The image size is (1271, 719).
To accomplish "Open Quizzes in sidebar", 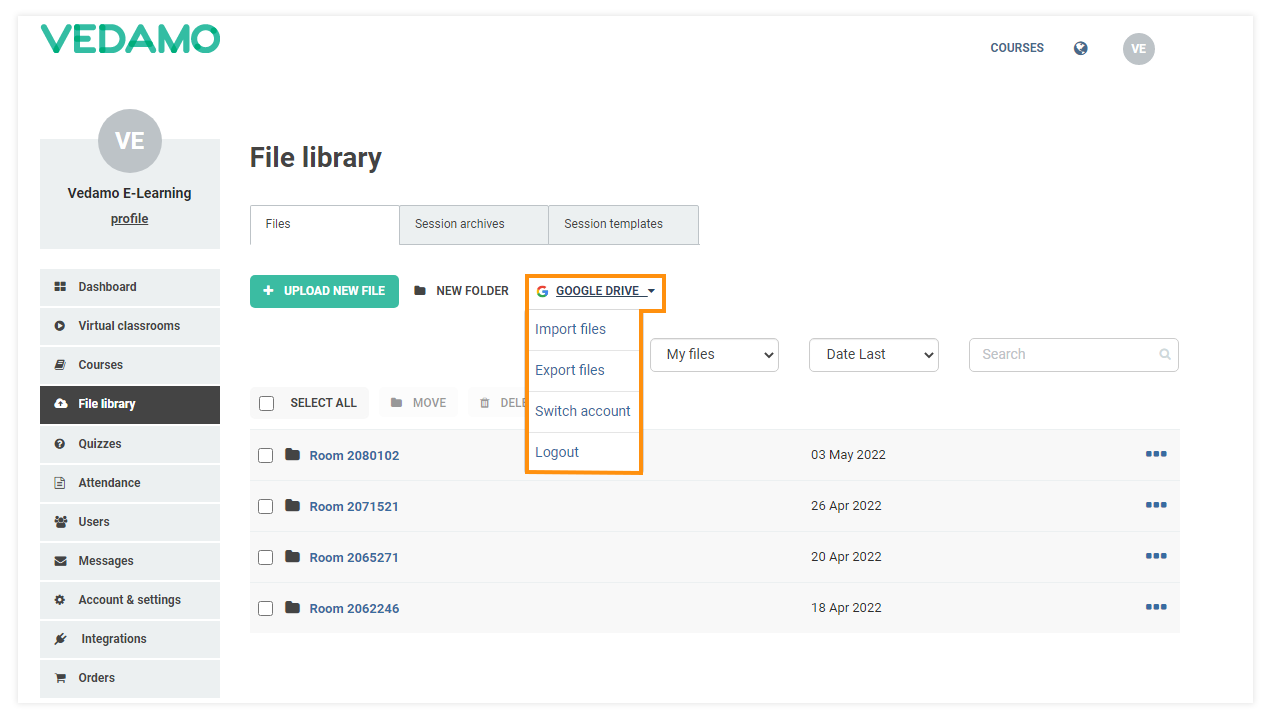I will (130, 444).
